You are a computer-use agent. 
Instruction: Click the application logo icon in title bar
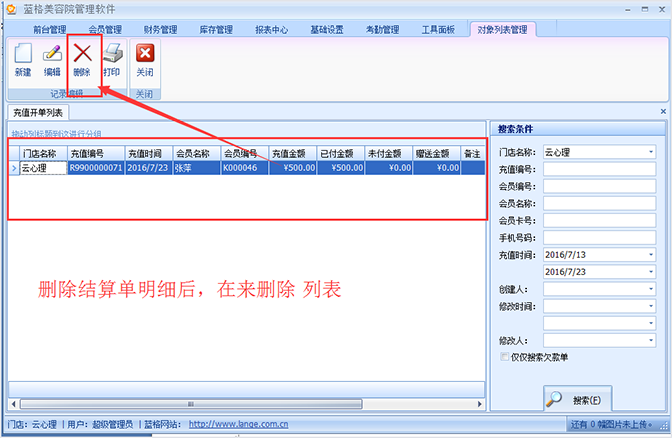point(12,9)
